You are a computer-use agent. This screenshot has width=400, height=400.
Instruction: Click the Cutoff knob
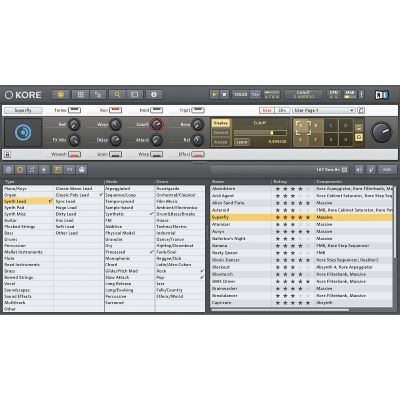coord(157,125)
